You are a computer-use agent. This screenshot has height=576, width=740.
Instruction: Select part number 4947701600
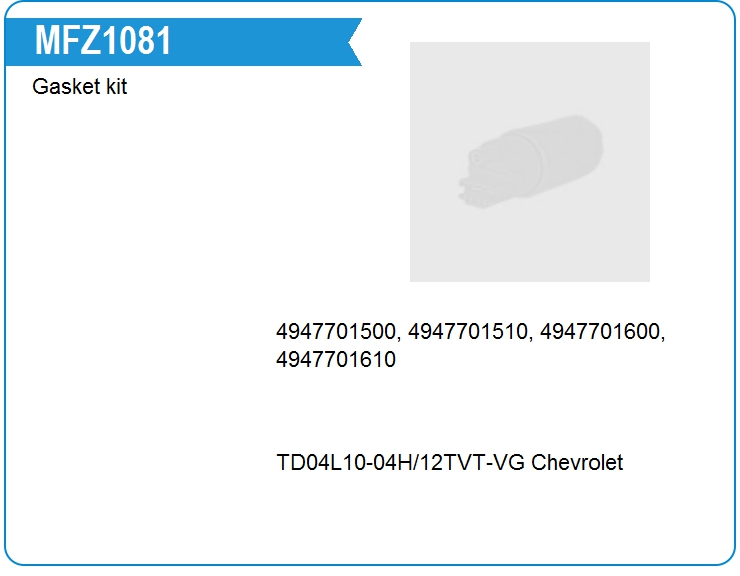point(600,331)
